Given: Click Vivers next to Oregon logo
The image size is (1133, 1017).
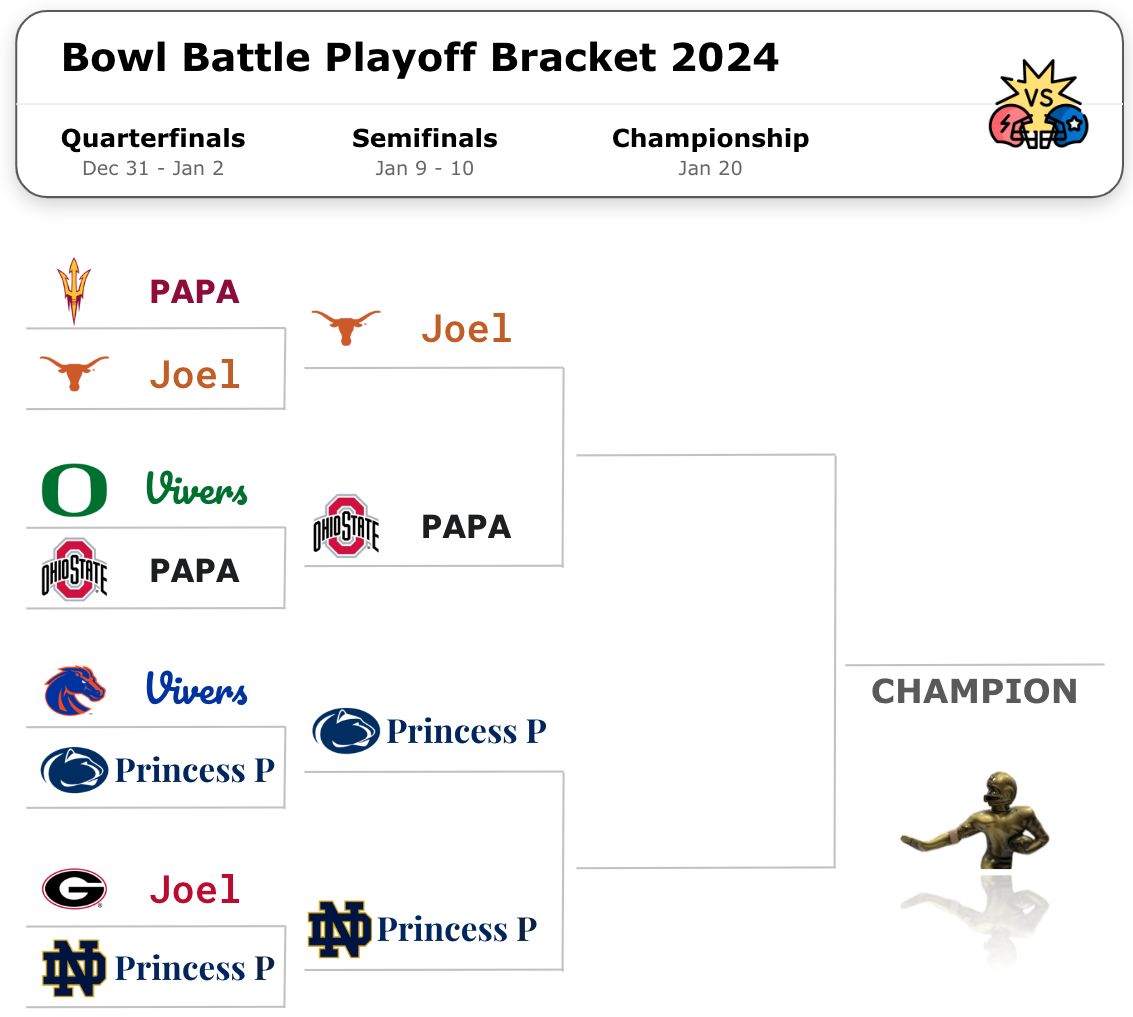Looking at the screenshot, I should click(197, 490).
